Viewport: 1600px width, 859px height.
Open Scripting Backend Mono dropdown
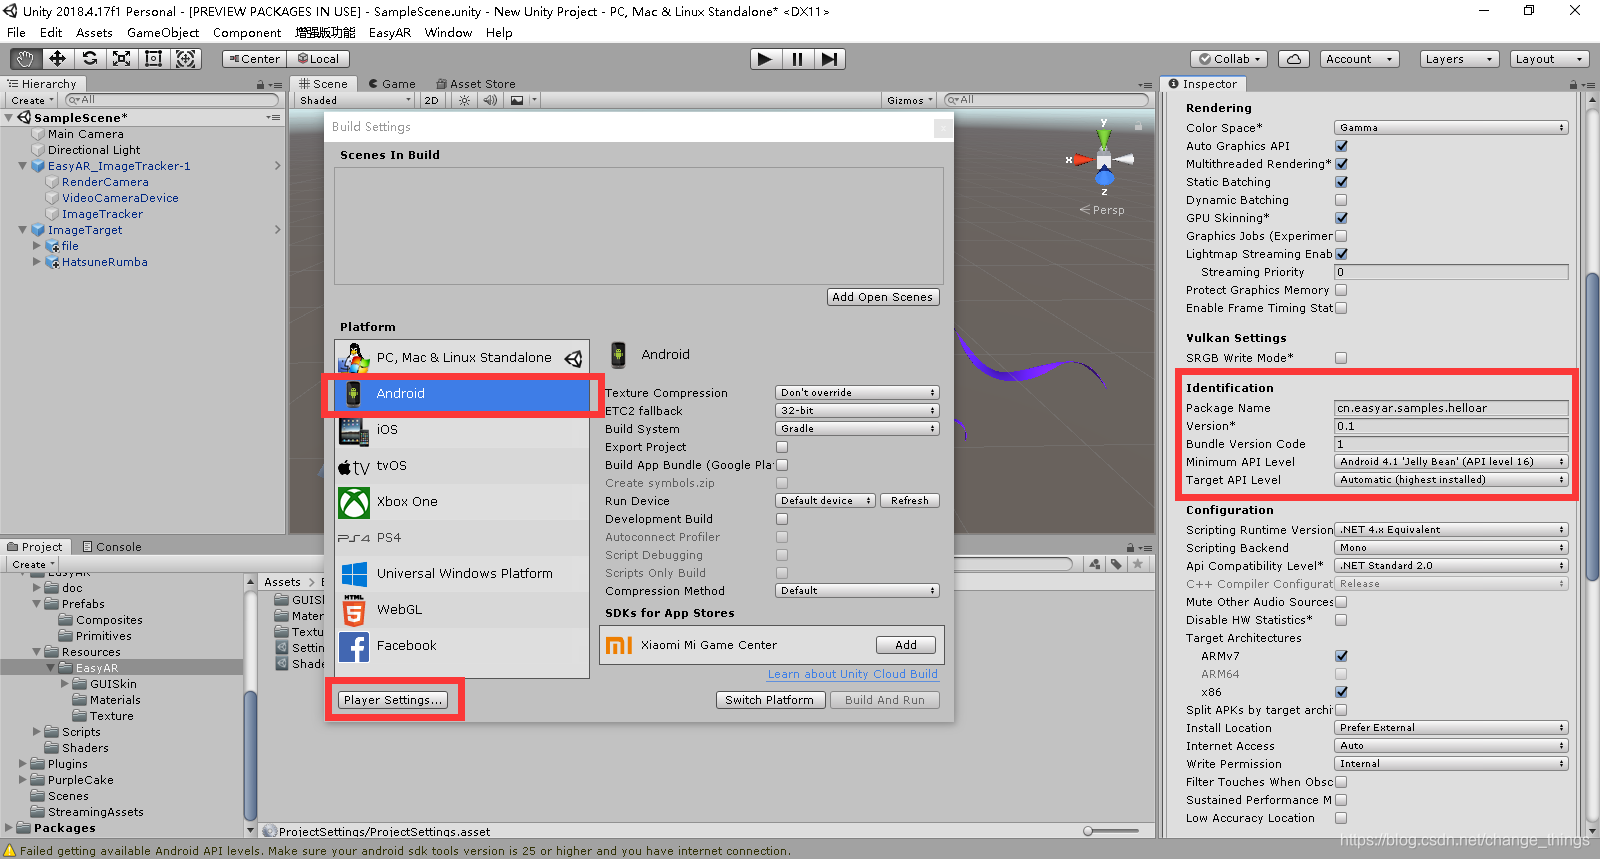tap(1451, 548)
